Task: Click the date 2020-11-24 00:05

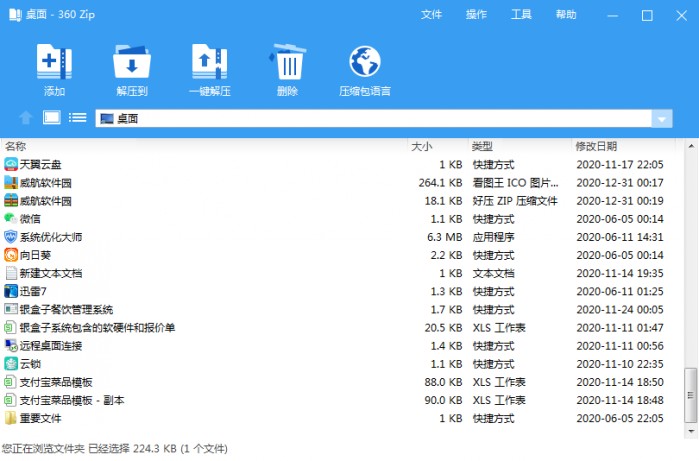Action: coord(620,309)
